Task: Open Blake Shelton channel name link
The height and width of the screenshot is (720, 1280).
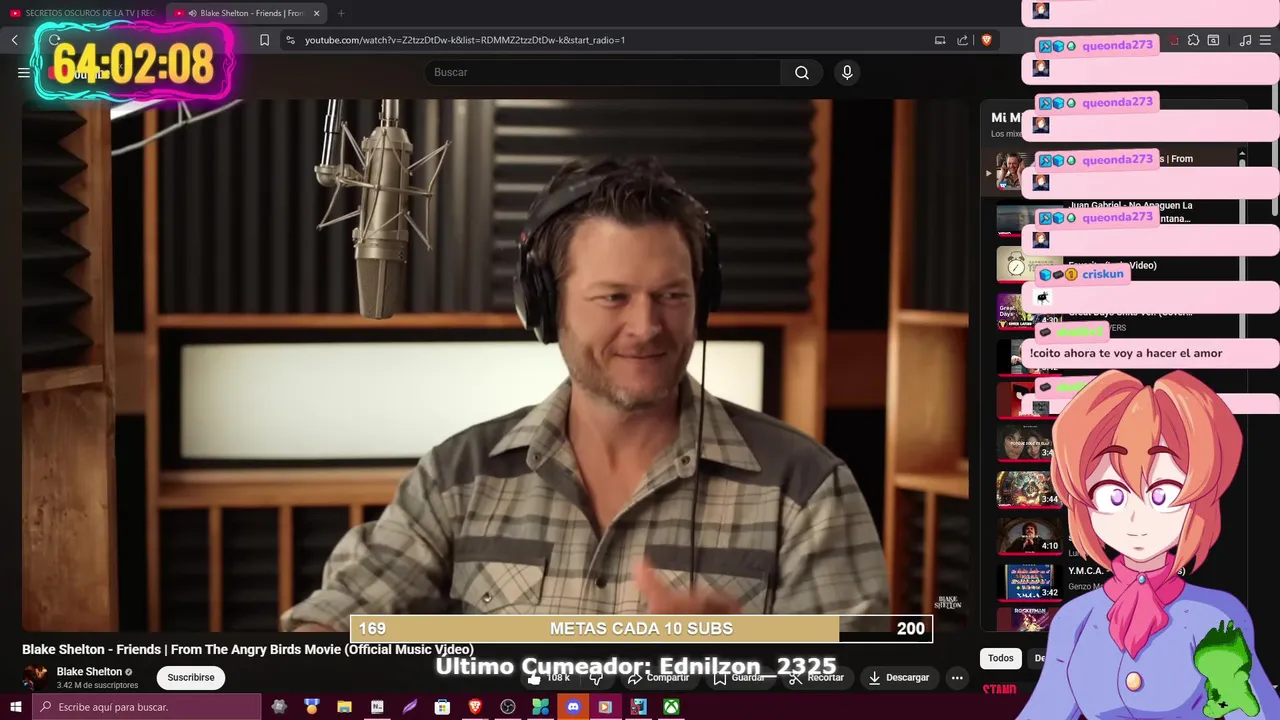Action: (89, 672)
